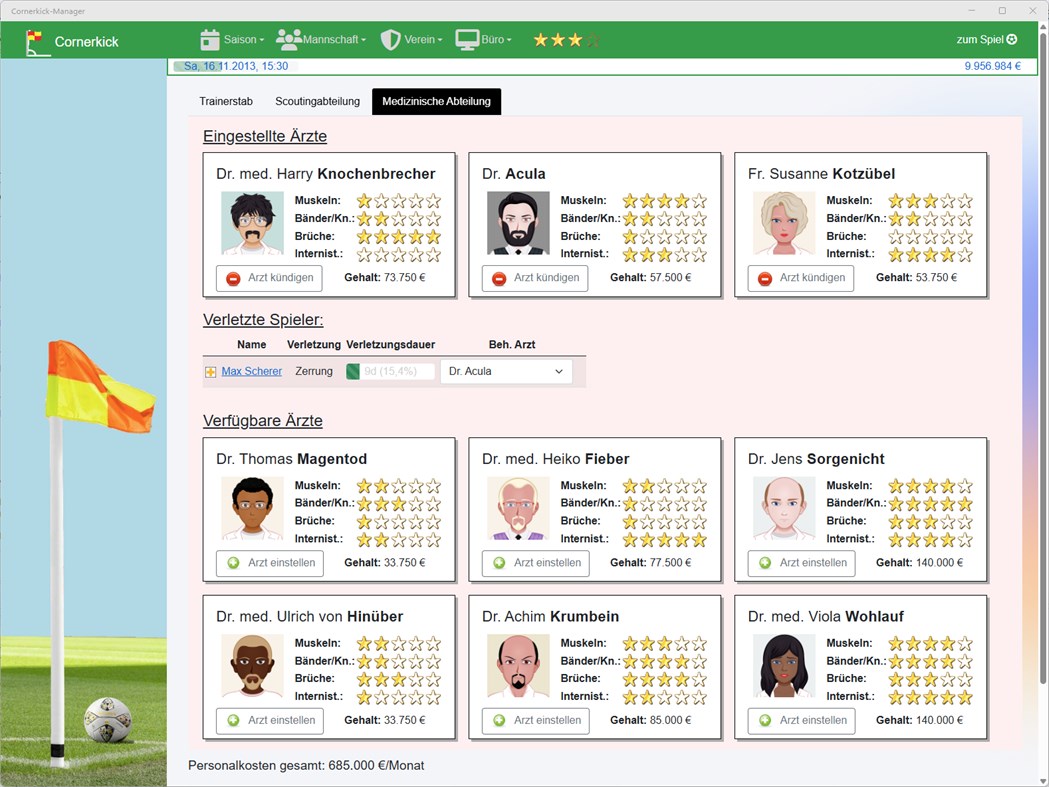Click the first Muskeln star for Dr. Acula
The image size is (1049, 787).
tap(629, 200)
